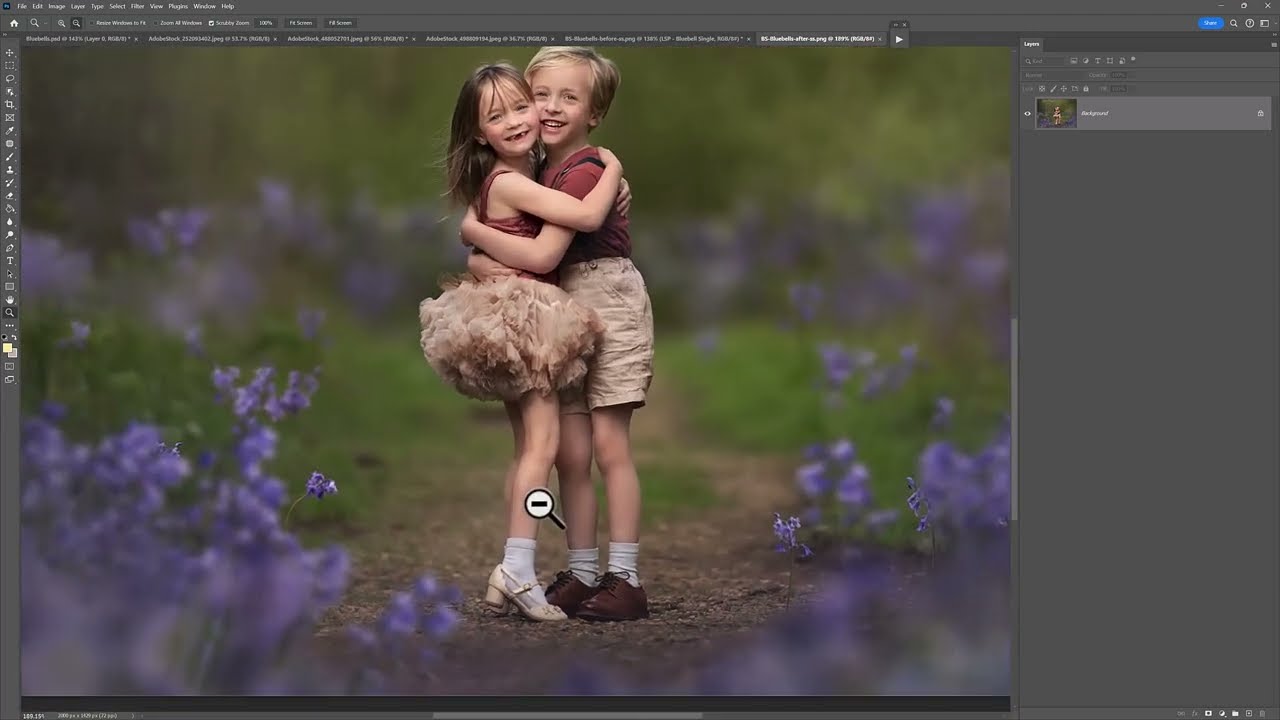The height and width of the screenshot is (720, 1280).
Task: Select the Brush tool
Action: pyautogui.click(x=10, y=156)
